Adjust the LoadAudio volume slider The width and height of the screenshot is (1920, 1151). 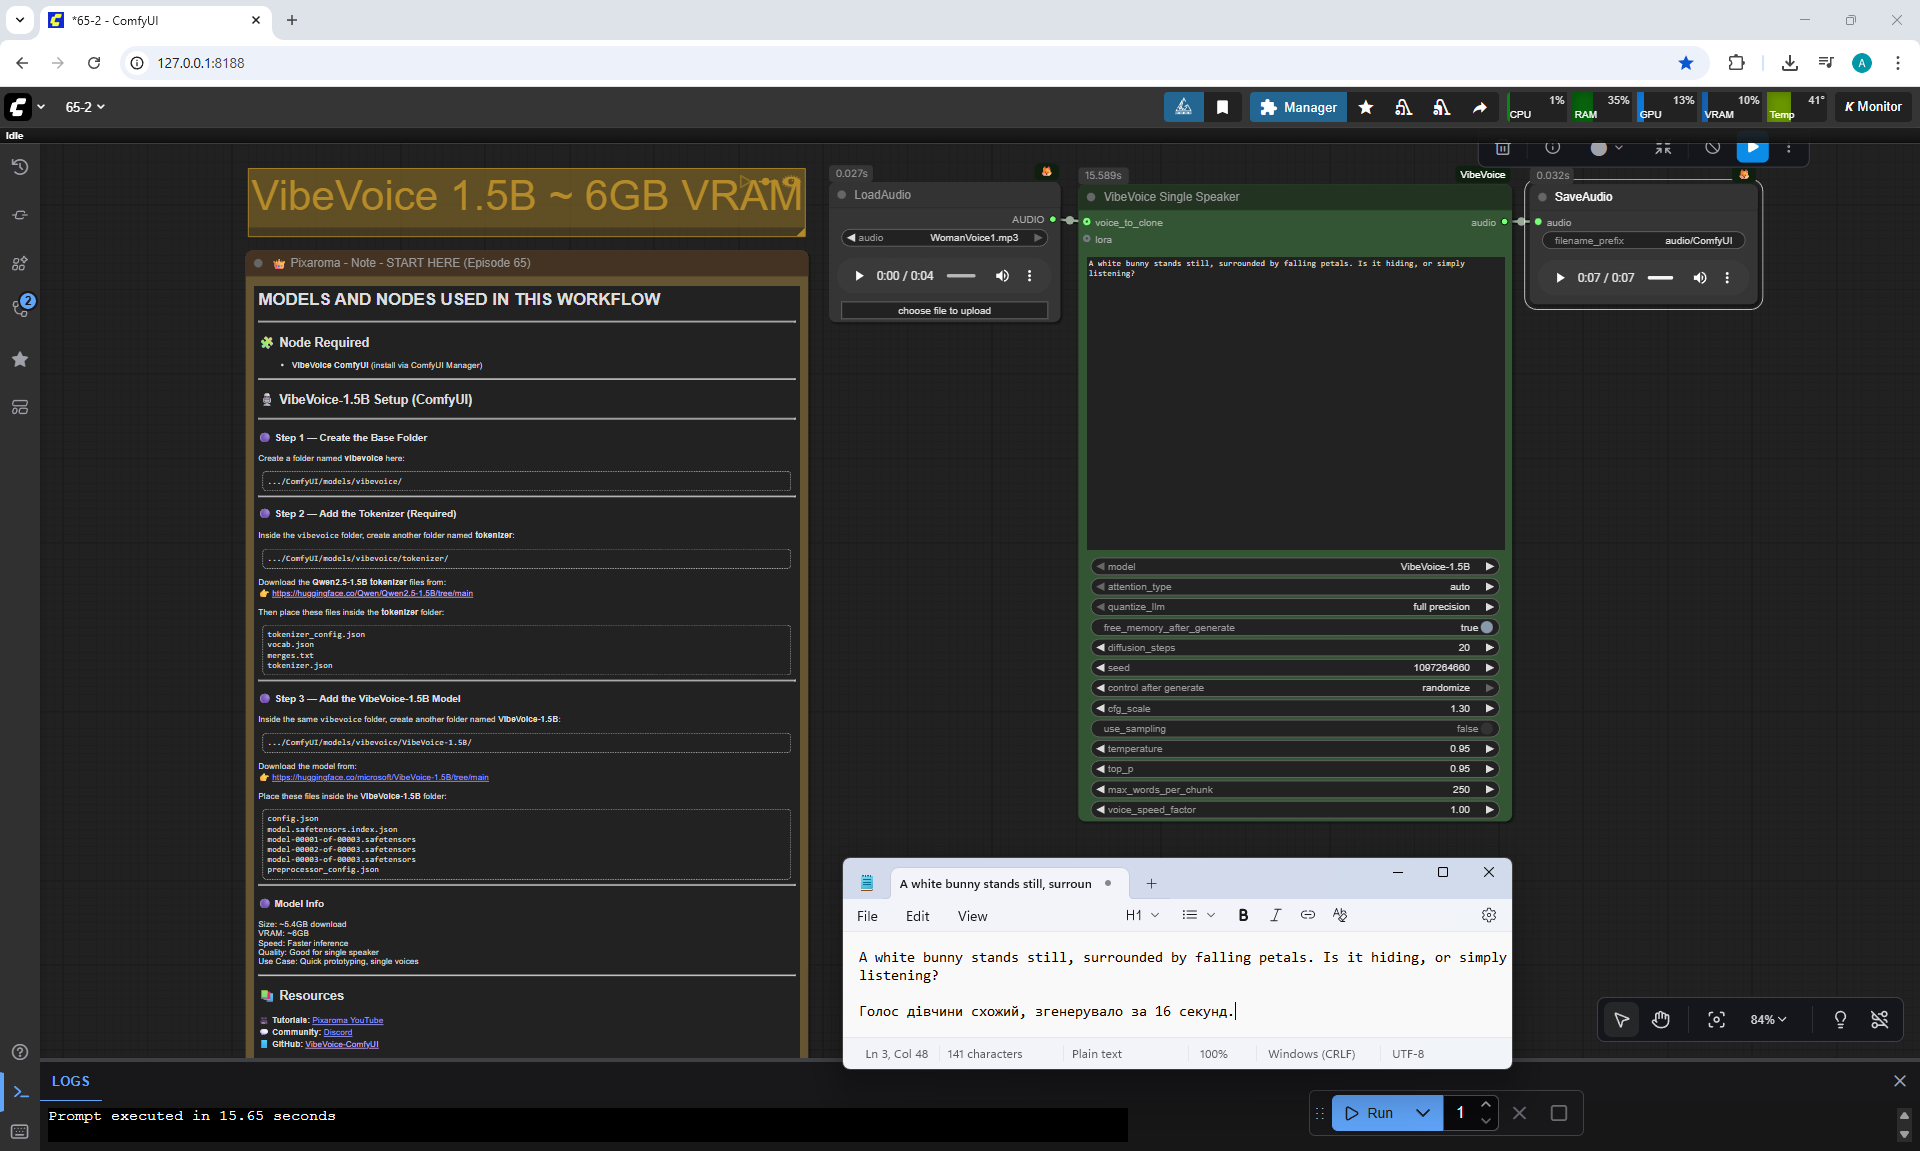click(961, 276)
